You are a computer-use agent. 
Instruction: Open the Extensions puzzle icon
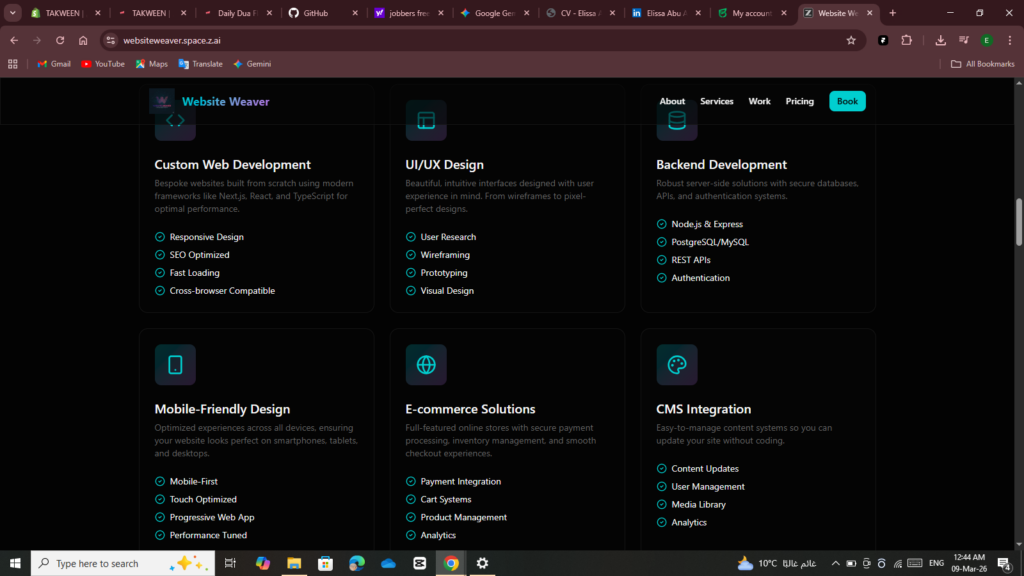[x=906, y=40]
